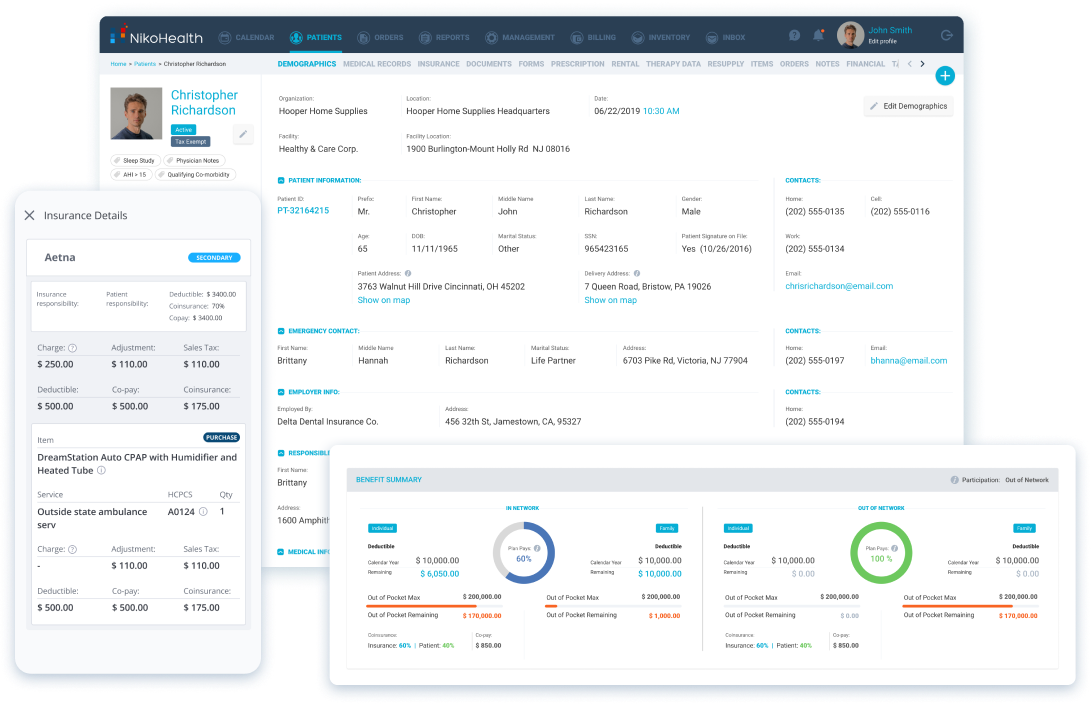Click the Edit Demographics button
The width and height of the screenshot is (1091, 704).
(908, 106)
